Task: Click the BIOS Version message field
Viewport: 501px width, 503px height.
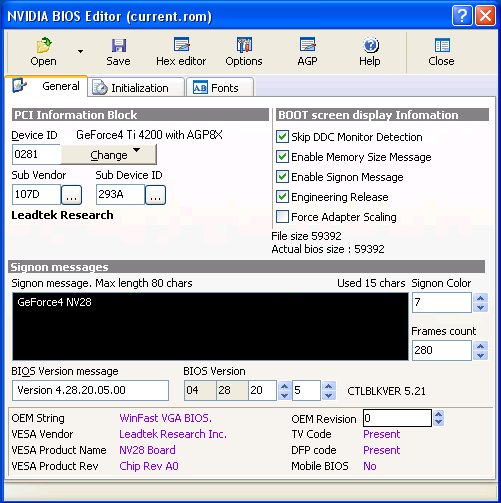Action: (x=90, y=390)
